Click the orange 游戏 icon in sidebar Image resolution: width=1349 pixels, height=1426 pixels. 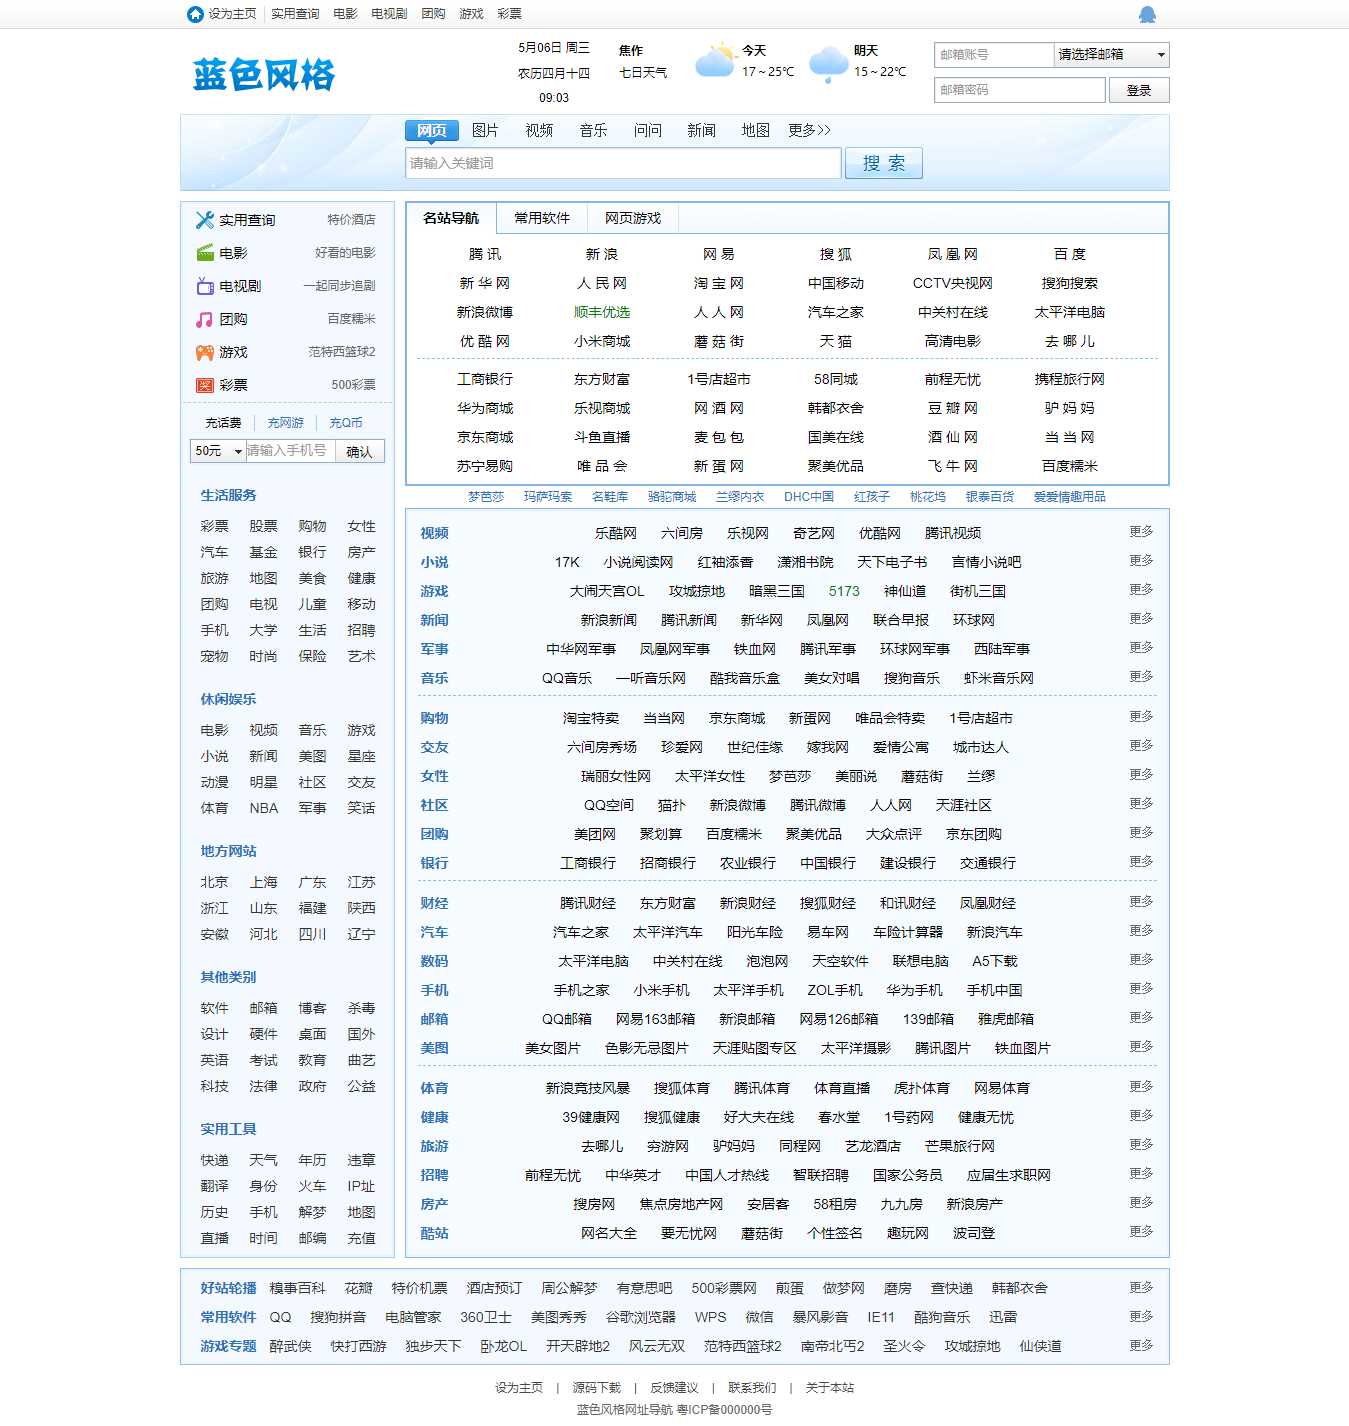tap(203, 352)
